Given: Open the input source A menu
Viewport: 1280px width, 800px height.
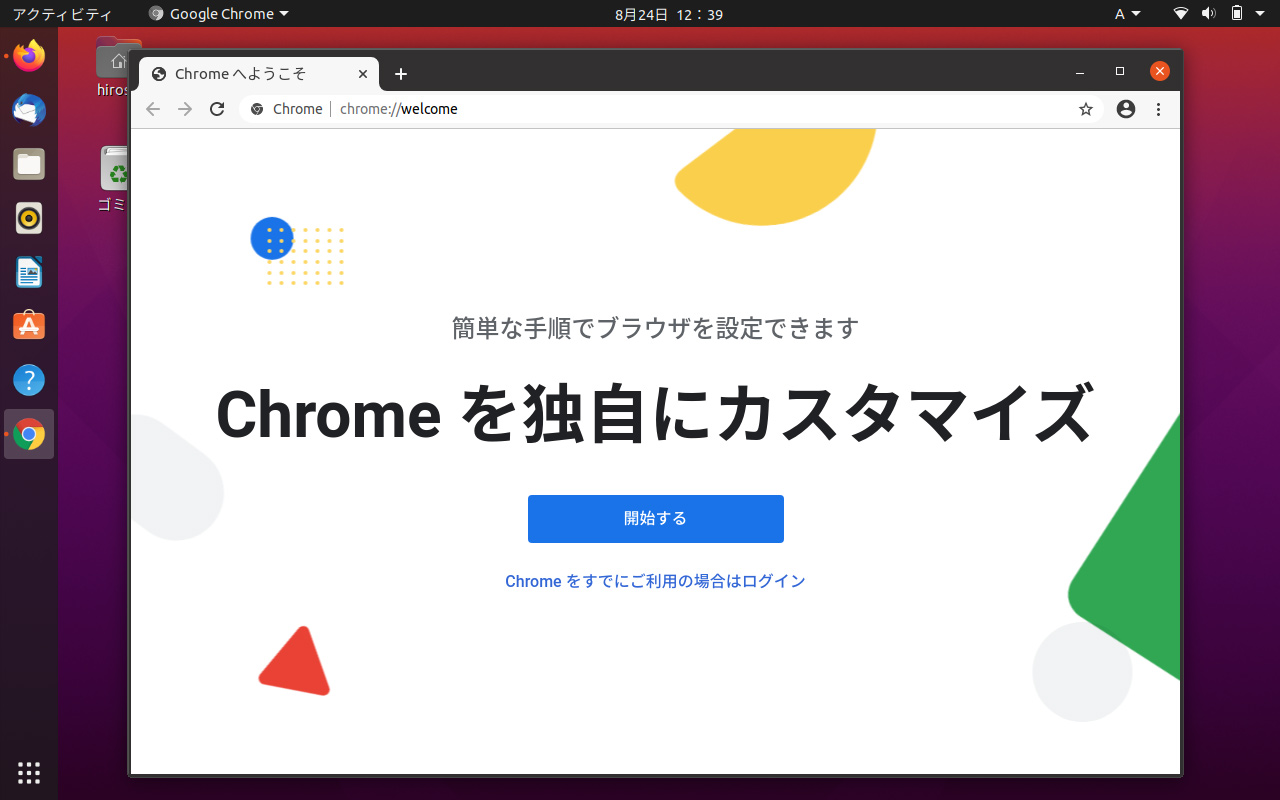Looking at the screenshot, I should pyautogui.click(x=1127, y=14).
